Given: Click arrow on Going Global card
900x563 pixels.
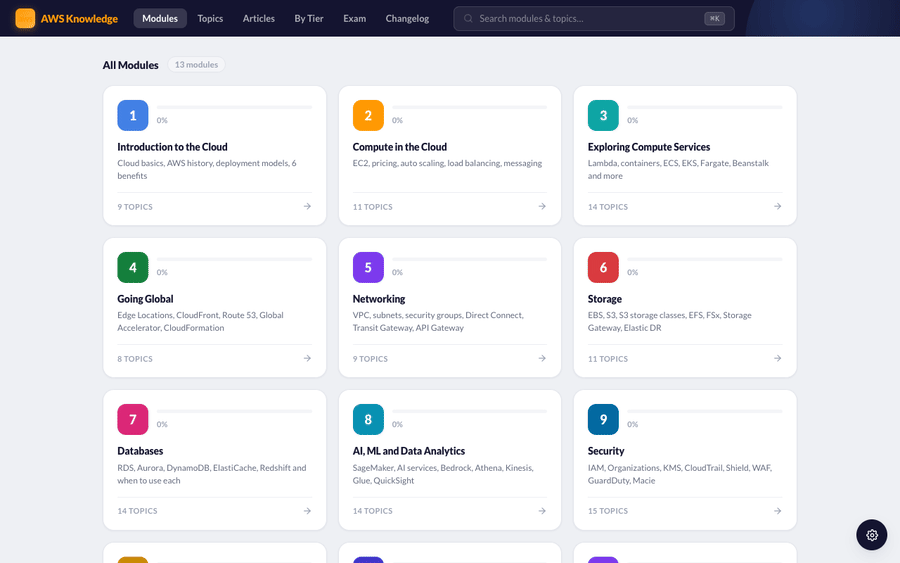Looking at the screenshot, I should (x=307, y=358).
